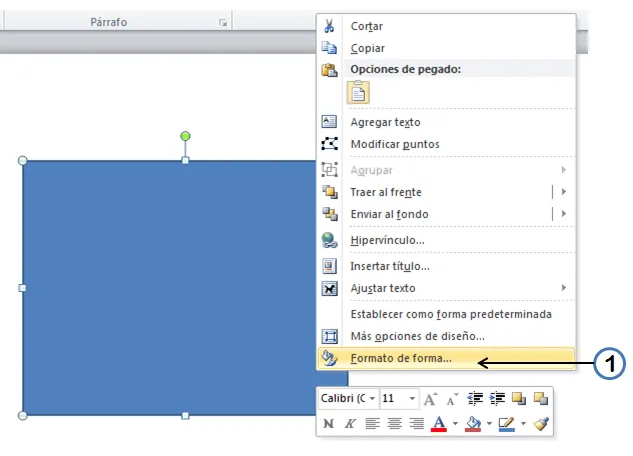Image resolution: width=633 pixels, height=456 pixels.
Task: Toggle italic (K) in mini toolbar
Action: pos(350,423)
